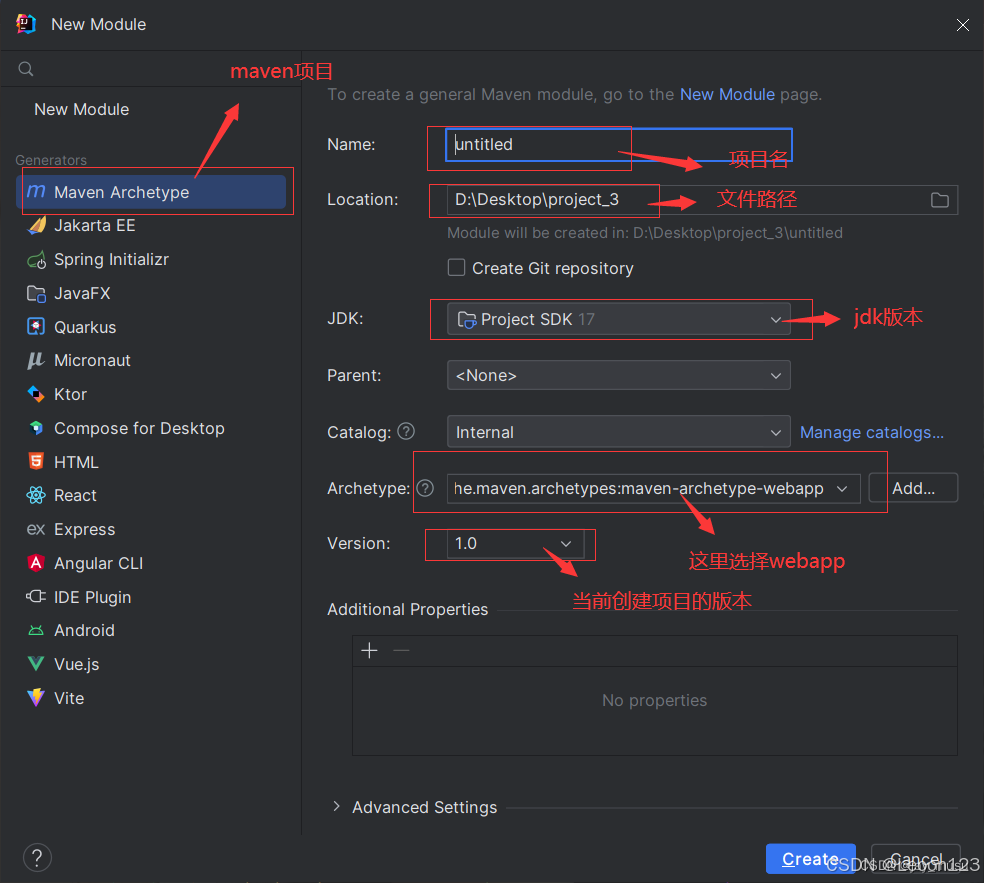Click the Compose for Desktop icon
The height and width of the screenshot is (883, 984).
click(x=36, y=428)
